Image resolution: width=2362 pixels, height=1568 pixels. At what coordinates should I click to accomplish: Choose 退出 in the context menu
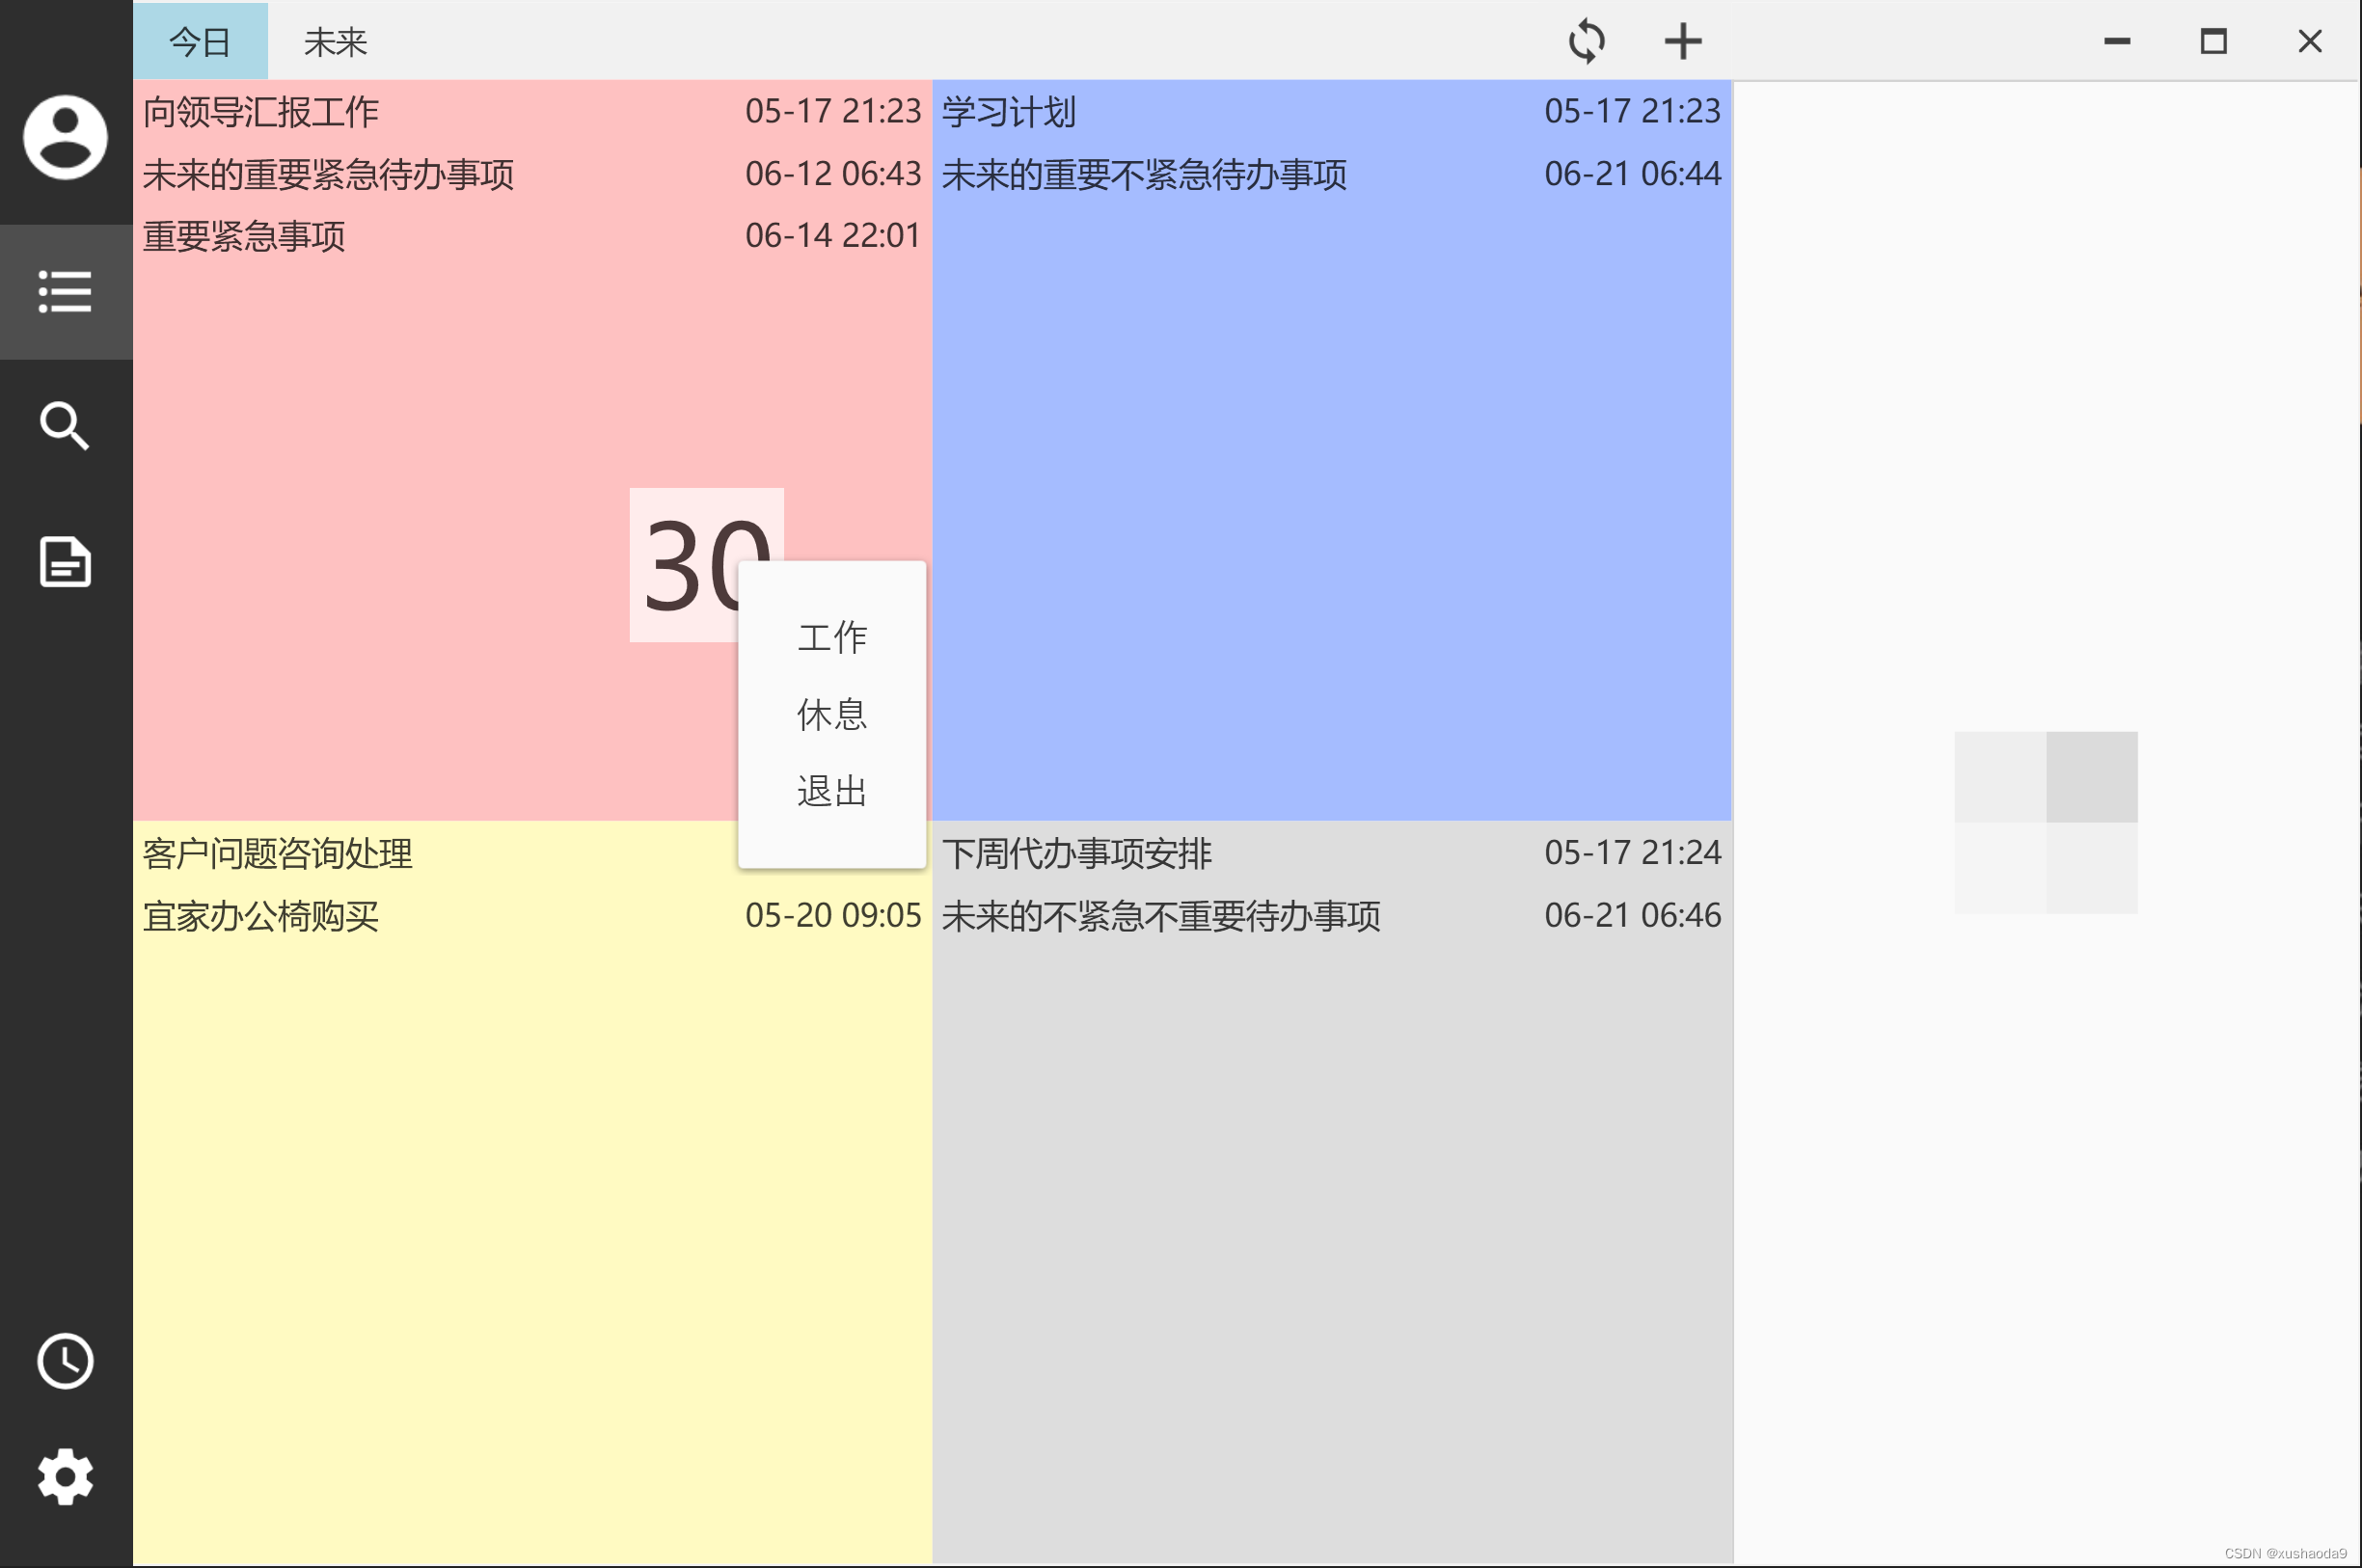831,791
